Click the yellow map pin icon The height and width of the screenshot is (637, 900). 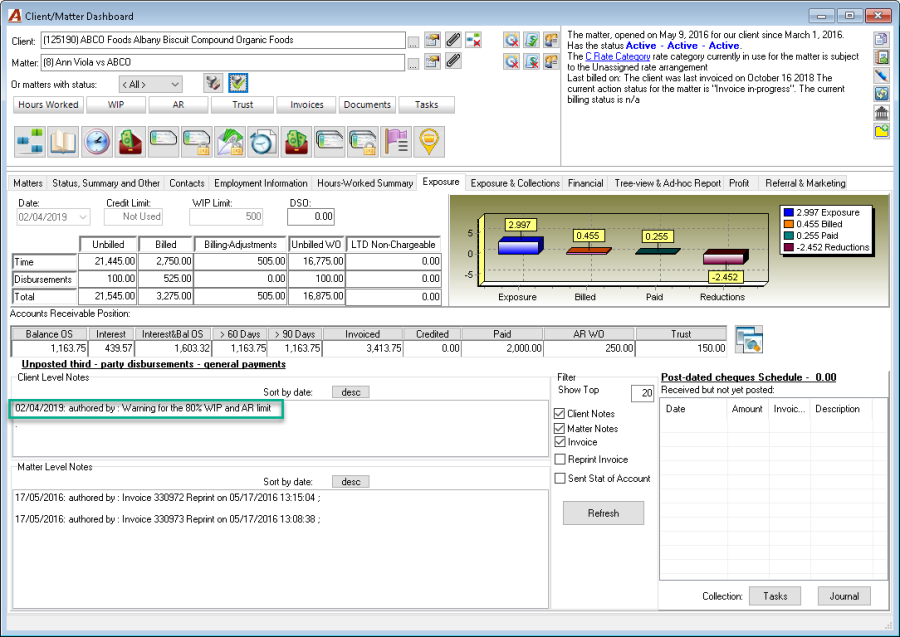coord(429,141)
